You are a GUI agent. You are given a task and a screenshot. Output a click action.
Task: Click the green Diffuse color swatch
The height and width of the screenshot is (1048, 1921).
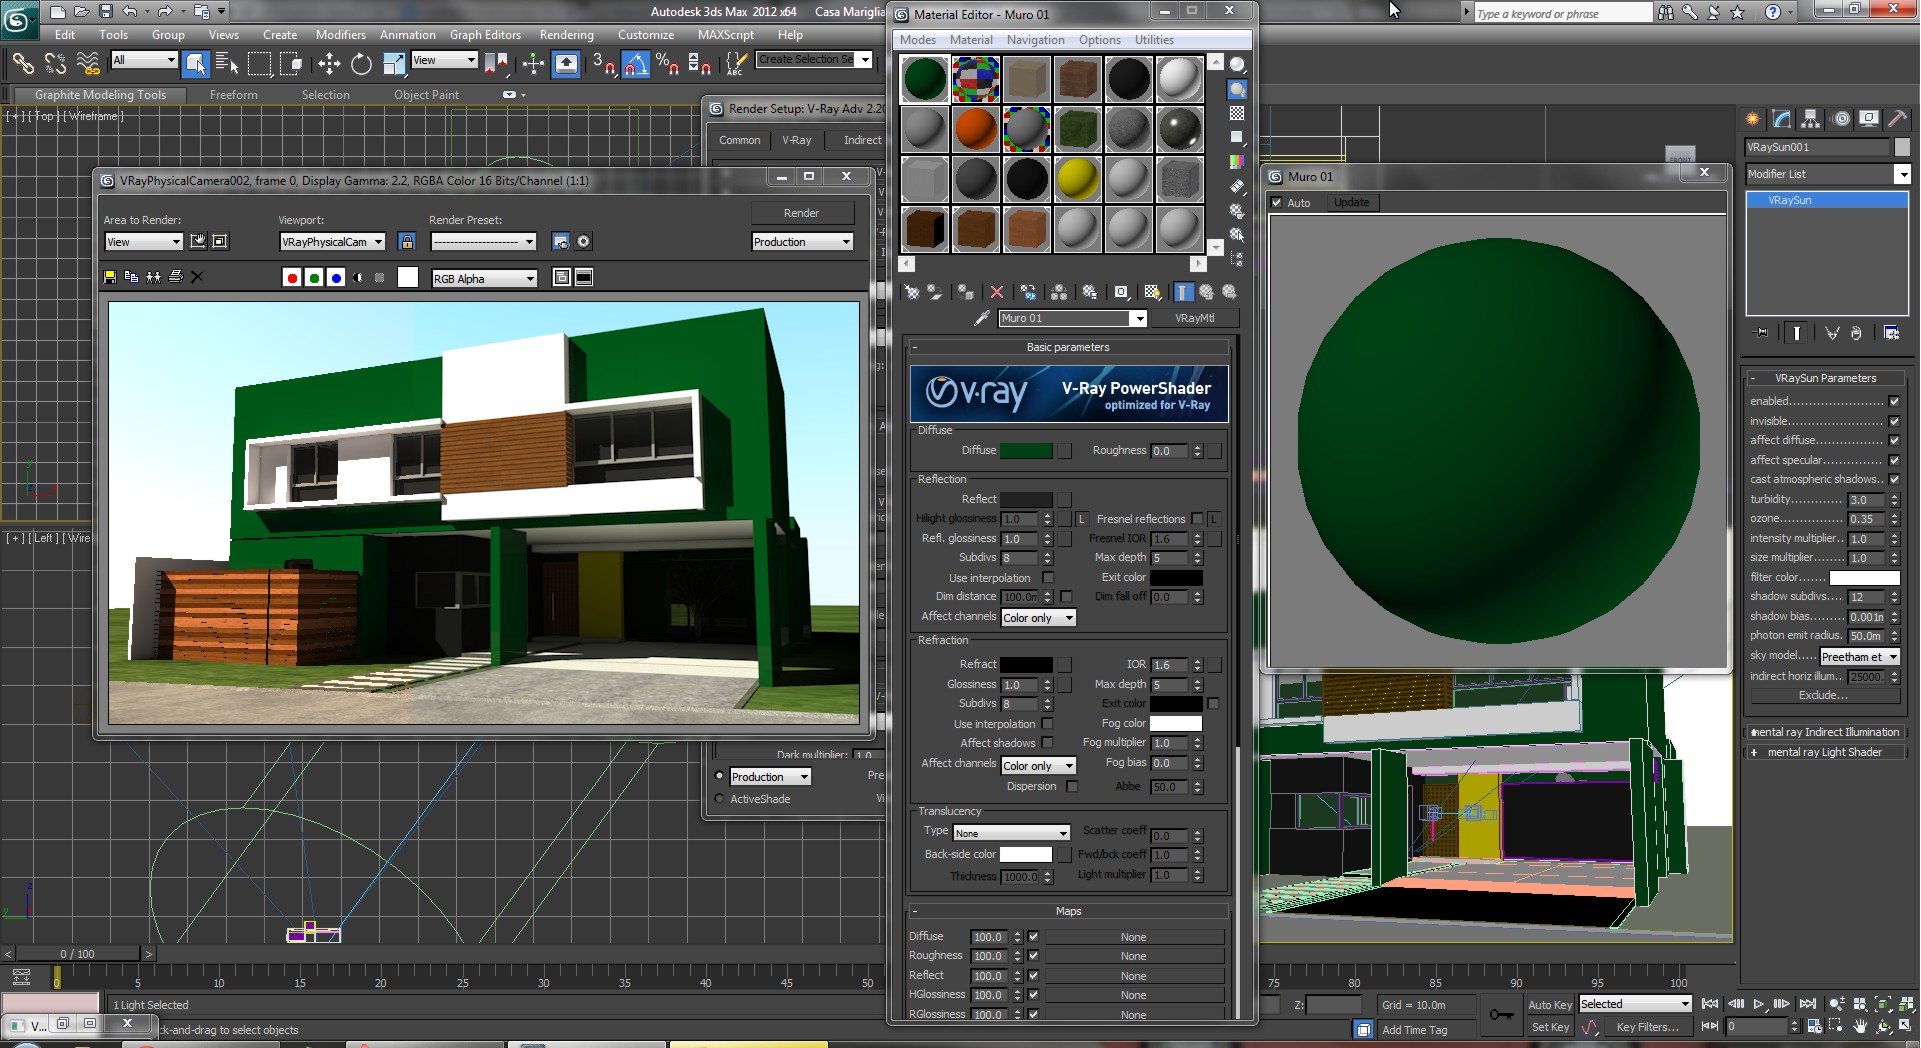1026,451
